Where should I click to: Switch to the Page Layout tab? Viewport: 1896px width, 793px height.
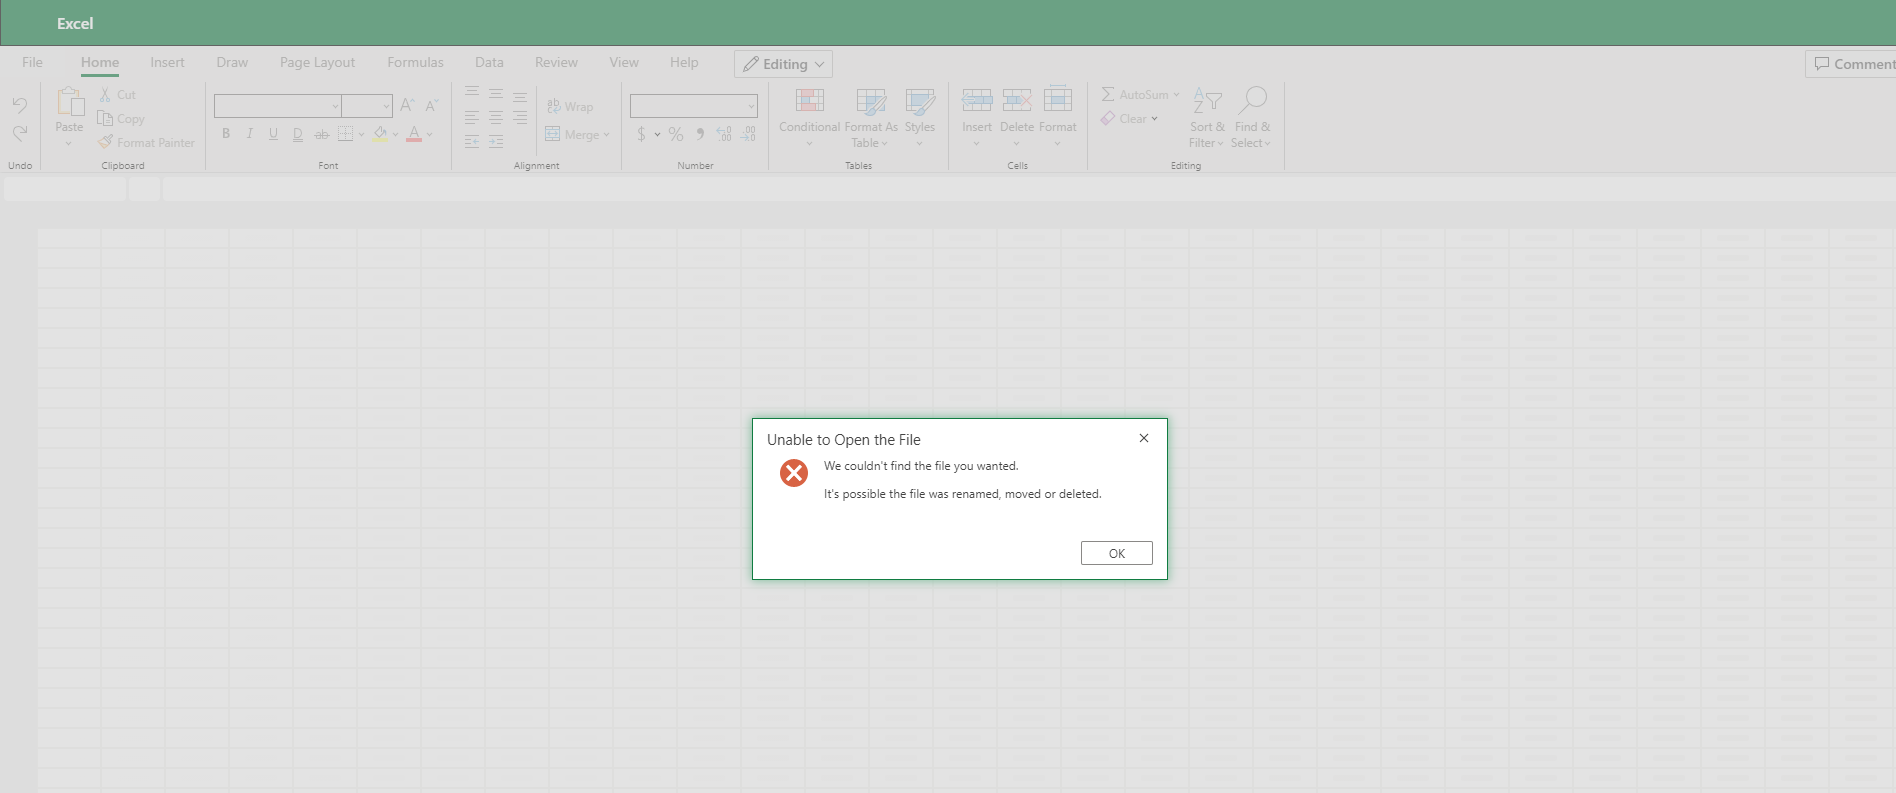[317, 62]
